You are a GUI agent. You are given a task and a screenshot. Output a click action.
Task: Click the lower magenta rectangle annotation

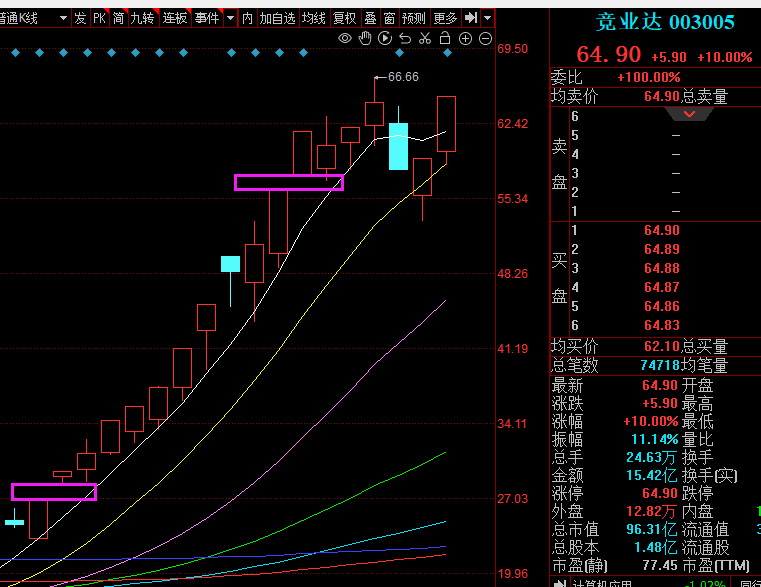[54, 492]
